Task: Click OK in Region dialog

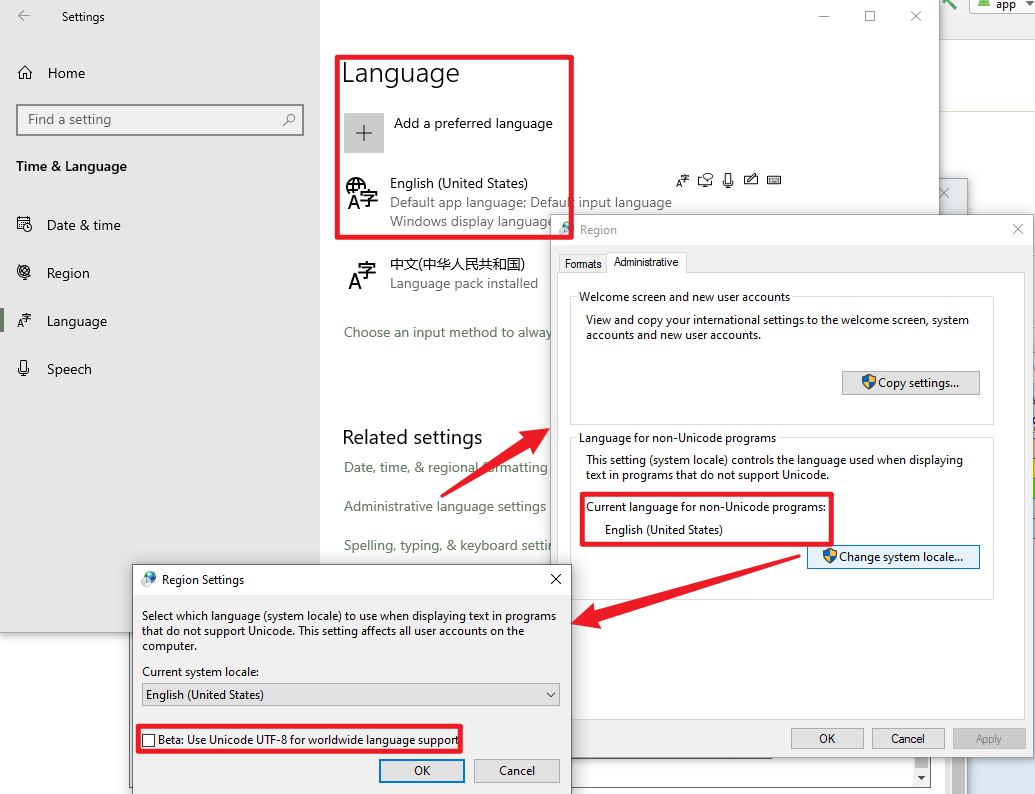Action: 827,739
